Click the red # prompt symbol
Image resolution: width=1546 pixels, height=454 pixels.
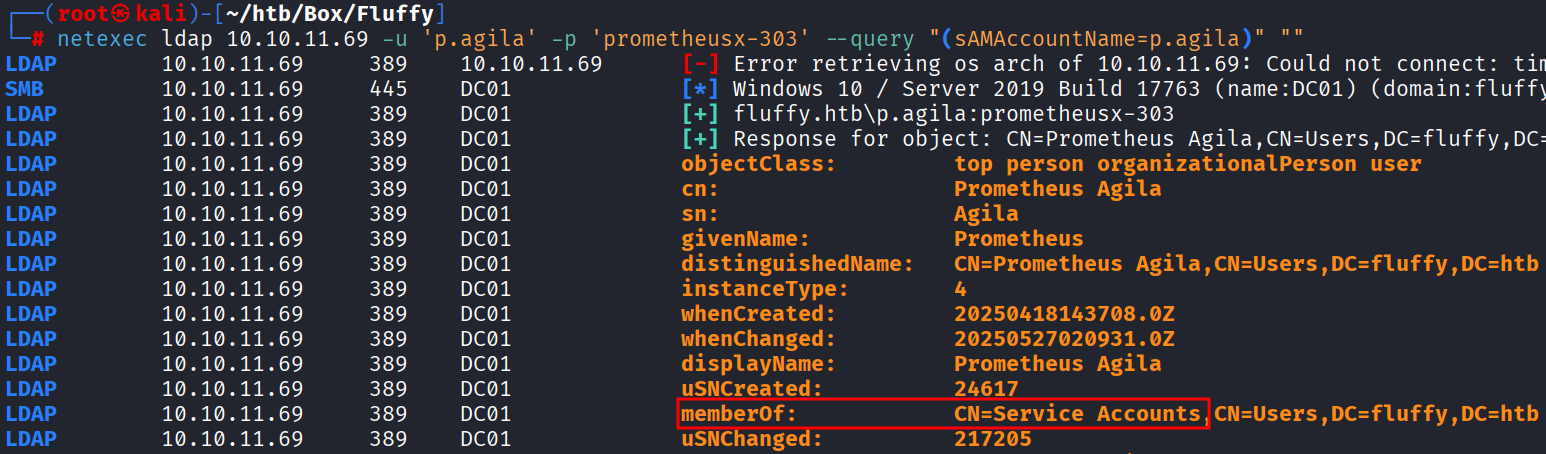37,40
